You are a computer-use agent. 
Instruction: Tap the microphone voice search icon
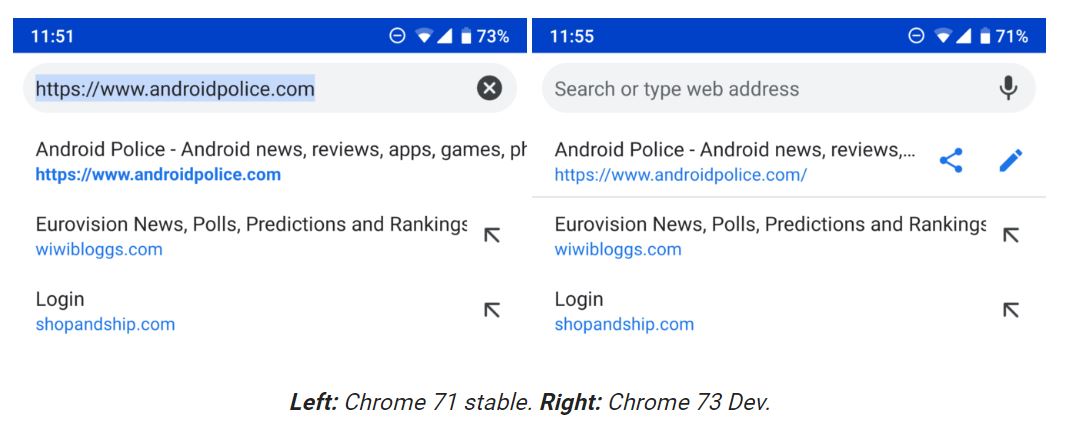click(1008, 89)
